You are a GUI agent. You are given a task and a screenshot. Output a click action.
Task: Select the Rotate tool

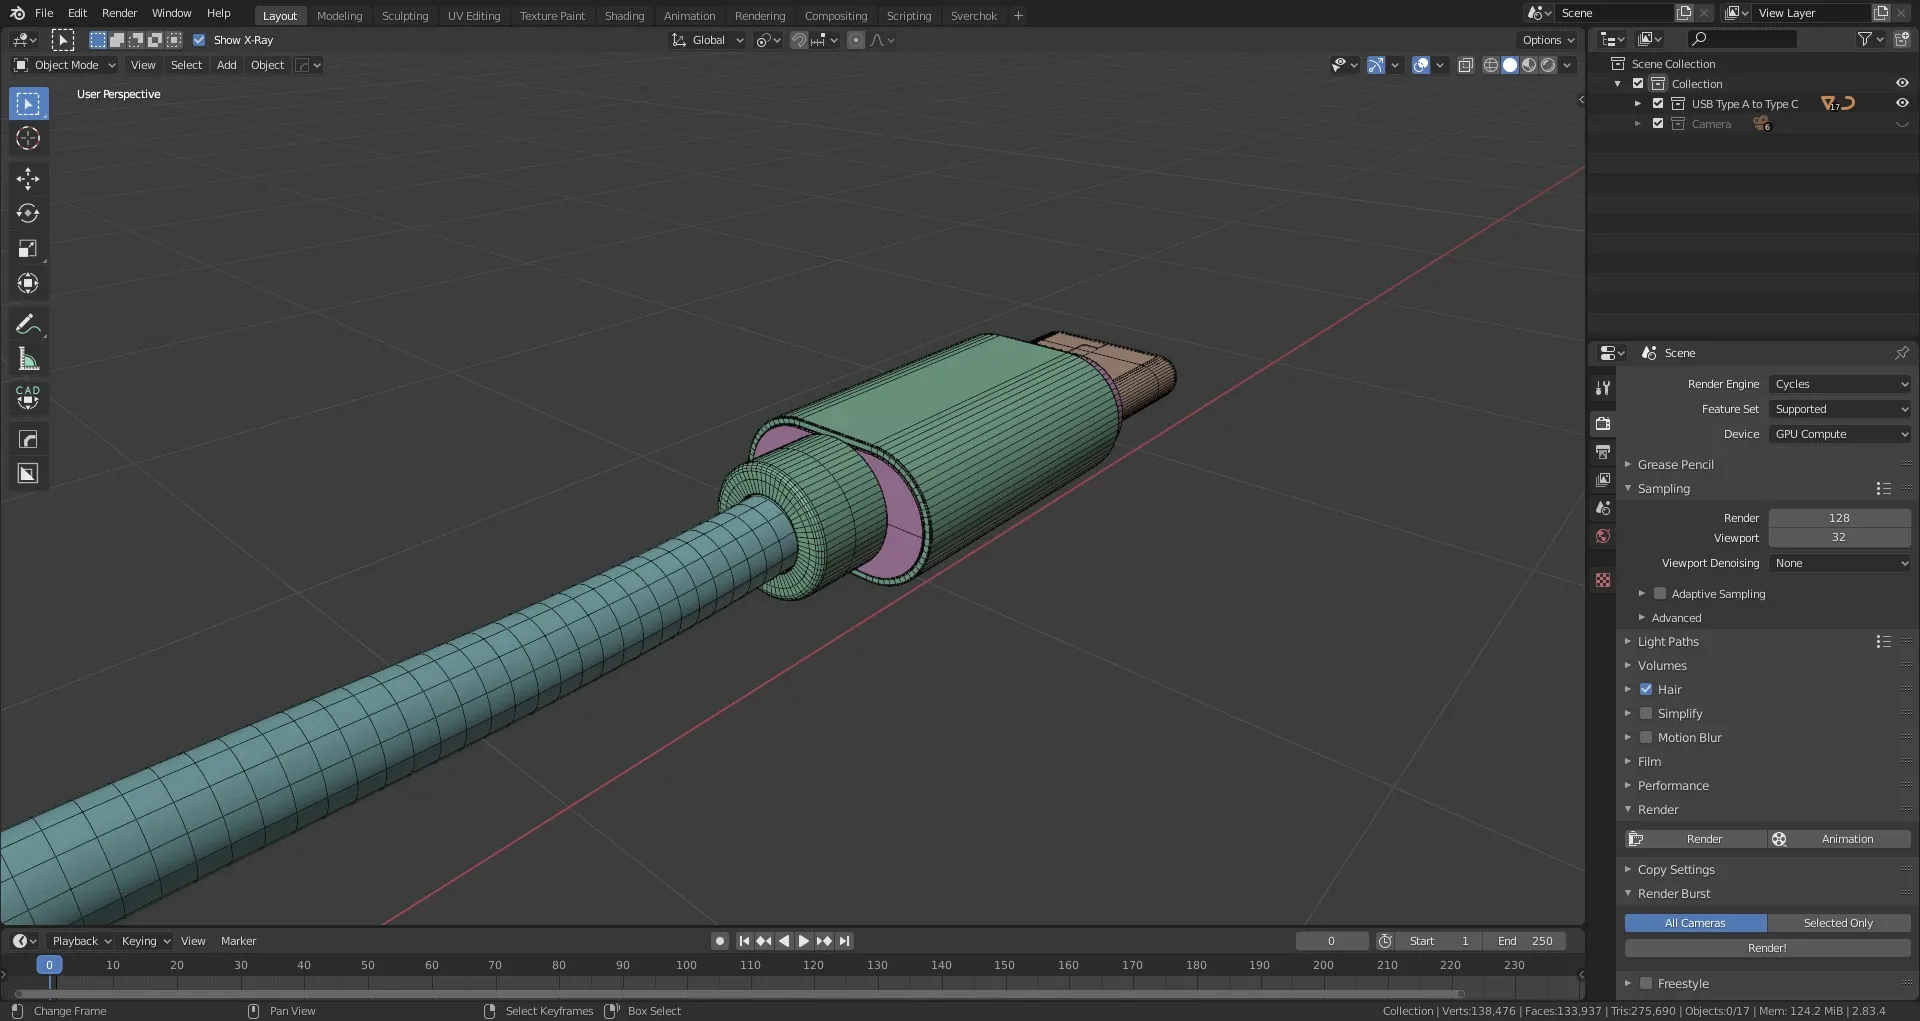click(x=28, y=214)
